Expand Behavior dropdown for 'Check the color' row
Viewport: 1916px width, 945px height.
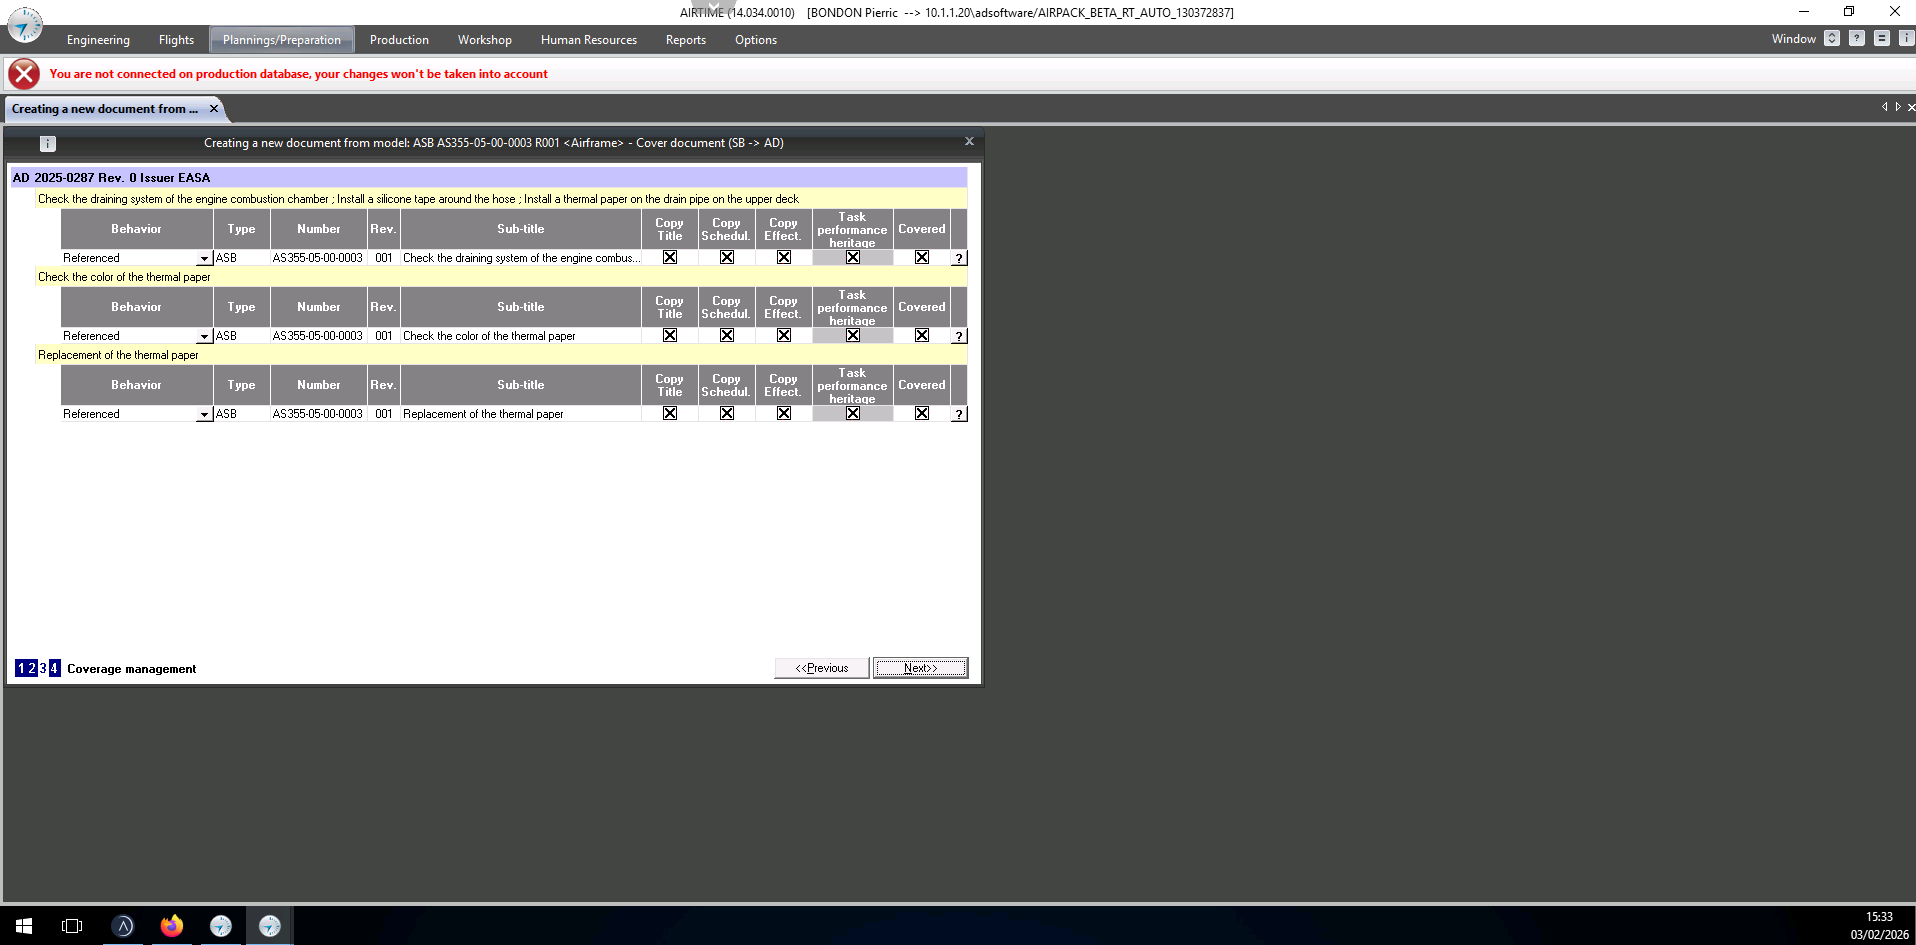[x=204, y=336]
